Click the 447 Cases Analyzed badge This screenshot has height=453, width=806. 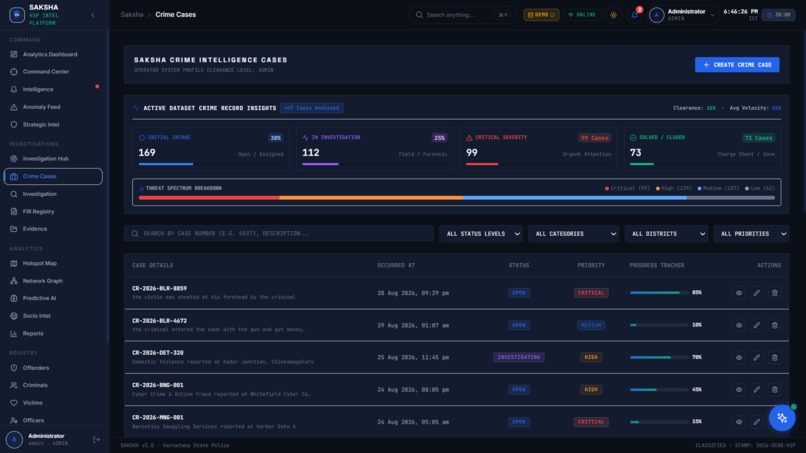(312, 108)
